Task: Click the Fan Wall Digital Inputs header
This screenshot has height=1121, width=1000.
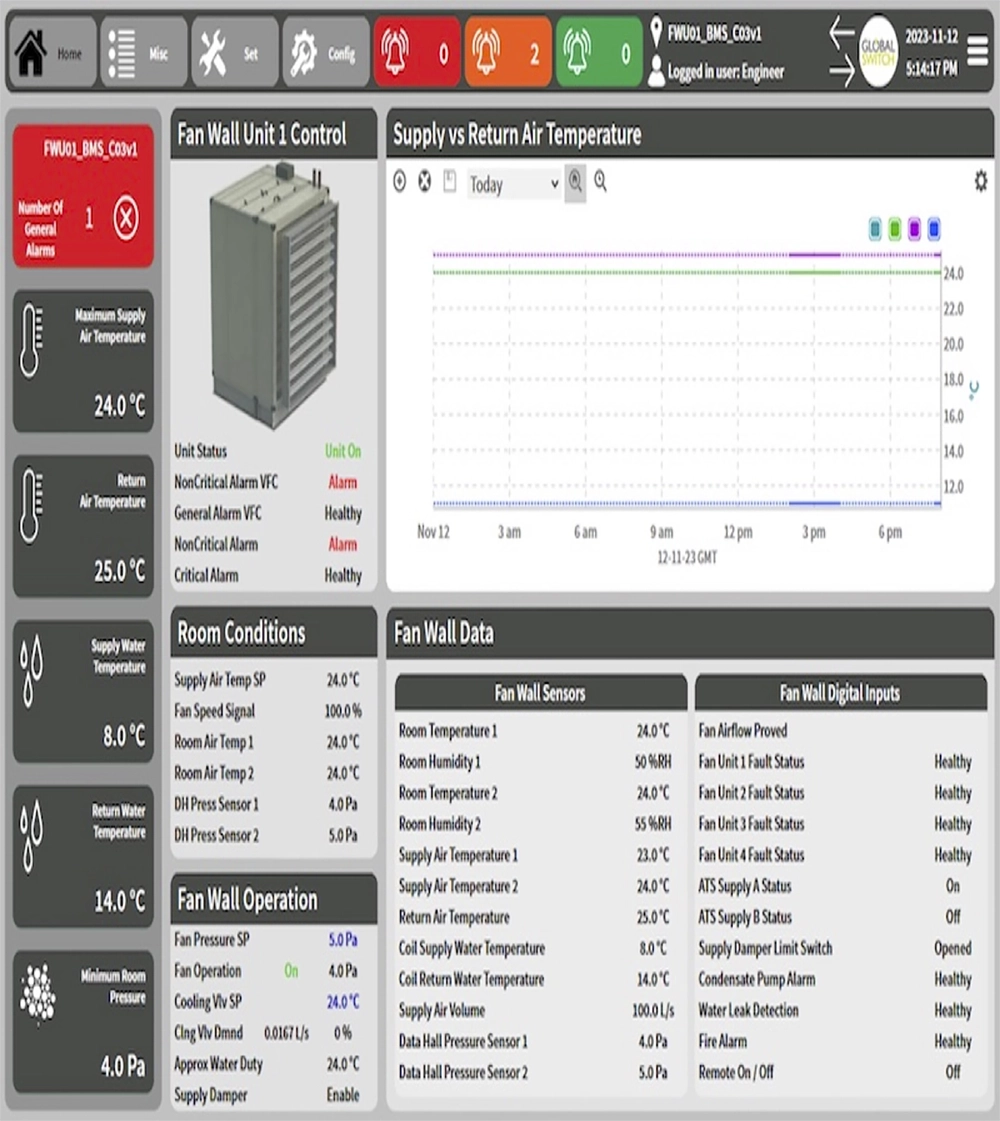Action: [840, 693]
